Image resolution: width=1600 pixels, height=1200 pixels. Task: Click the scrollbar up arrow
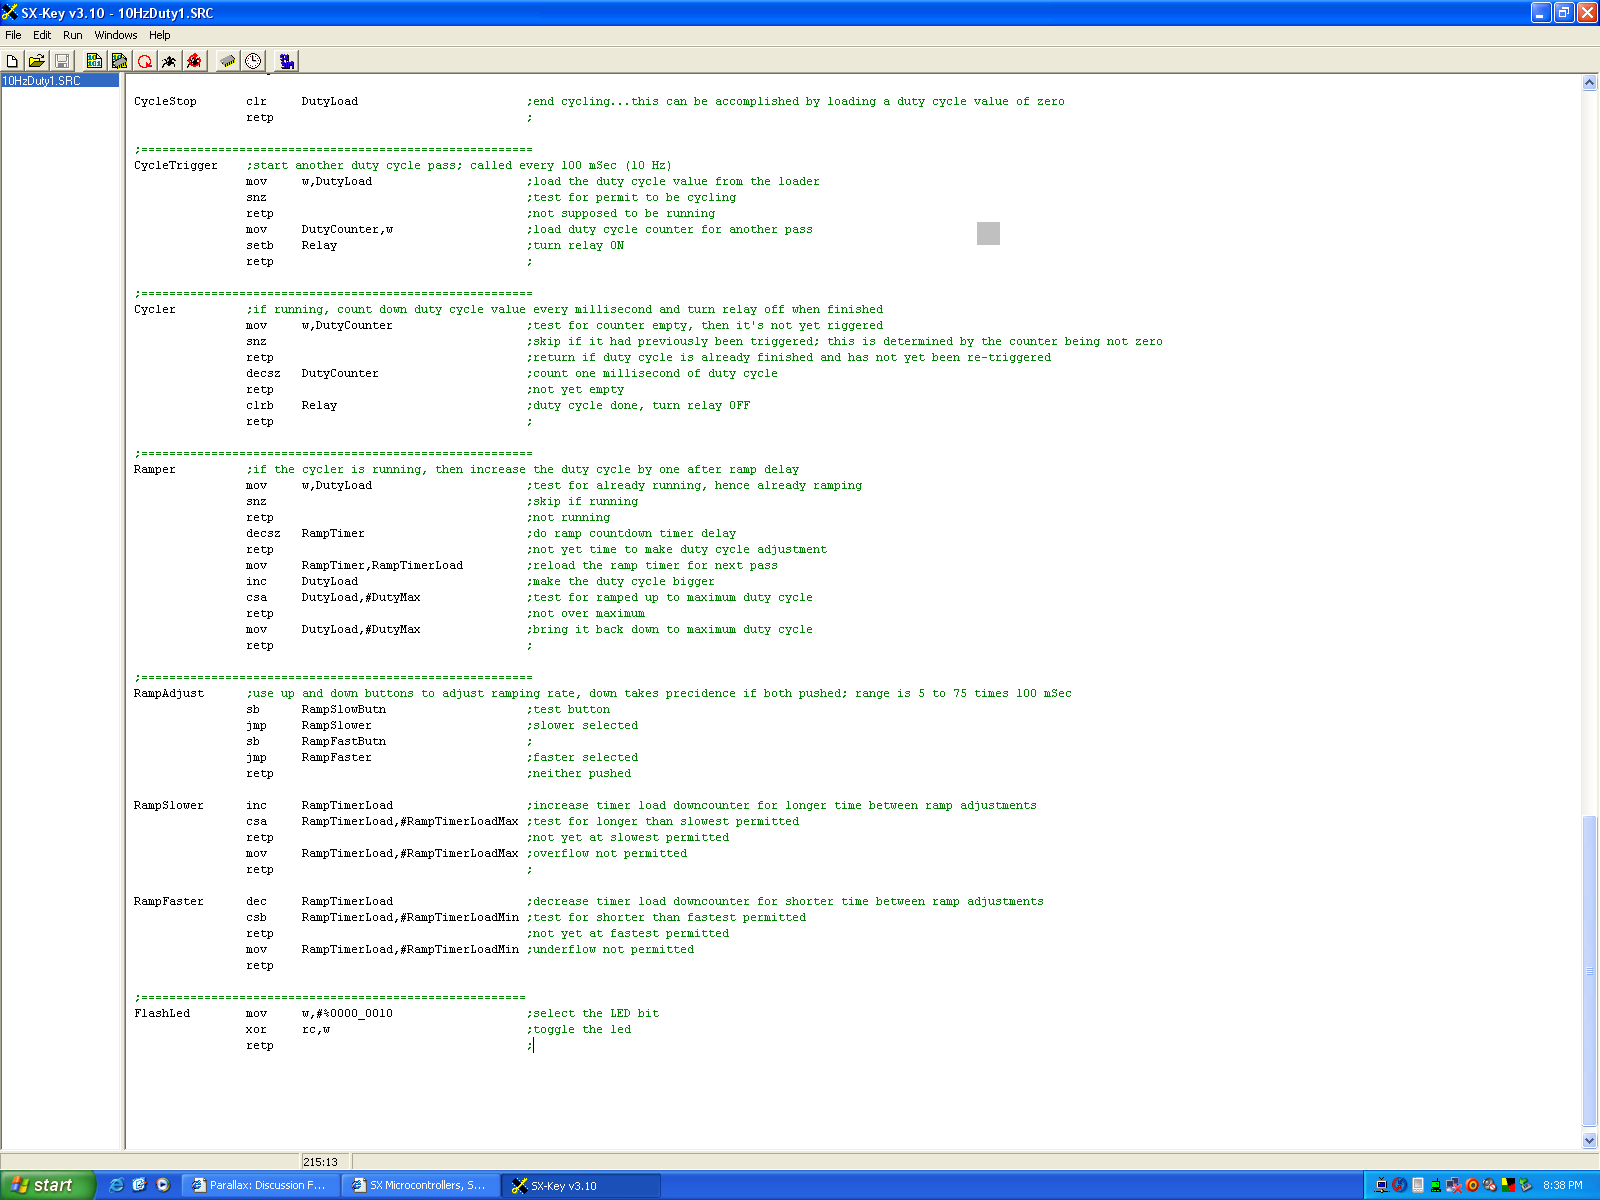click(1589, 83)
